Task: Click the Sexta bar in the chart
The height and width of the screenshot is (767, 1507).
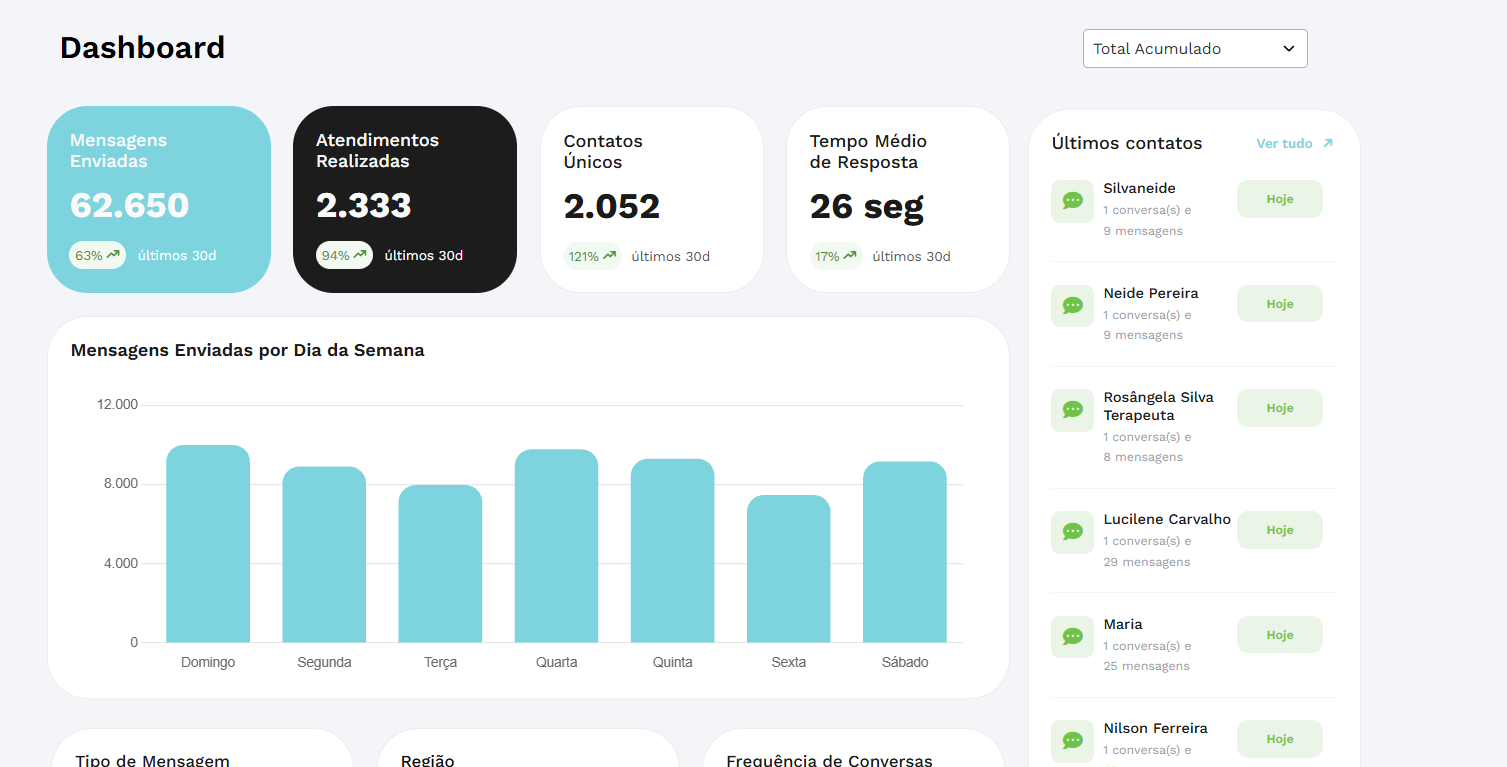Action: (x=789, y=569)
